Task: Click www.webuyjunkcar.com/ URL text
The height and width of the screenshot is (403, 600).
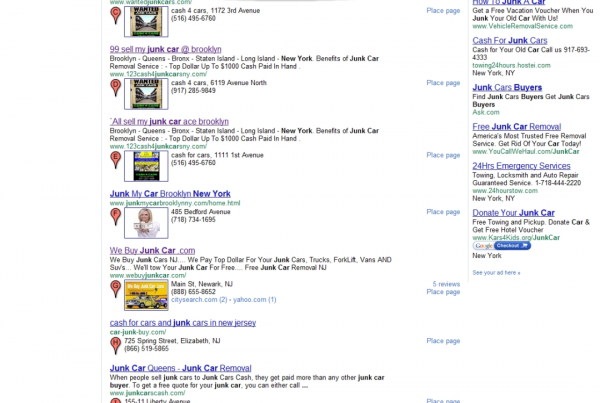Action: 148,276
